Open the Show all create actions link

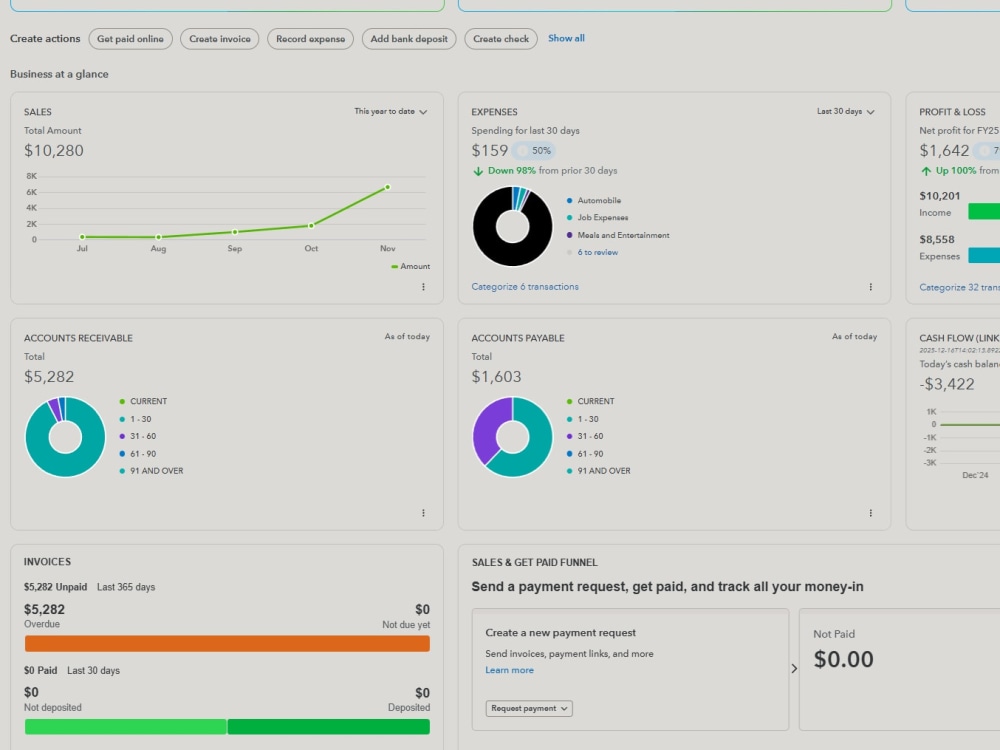(566, 38)
